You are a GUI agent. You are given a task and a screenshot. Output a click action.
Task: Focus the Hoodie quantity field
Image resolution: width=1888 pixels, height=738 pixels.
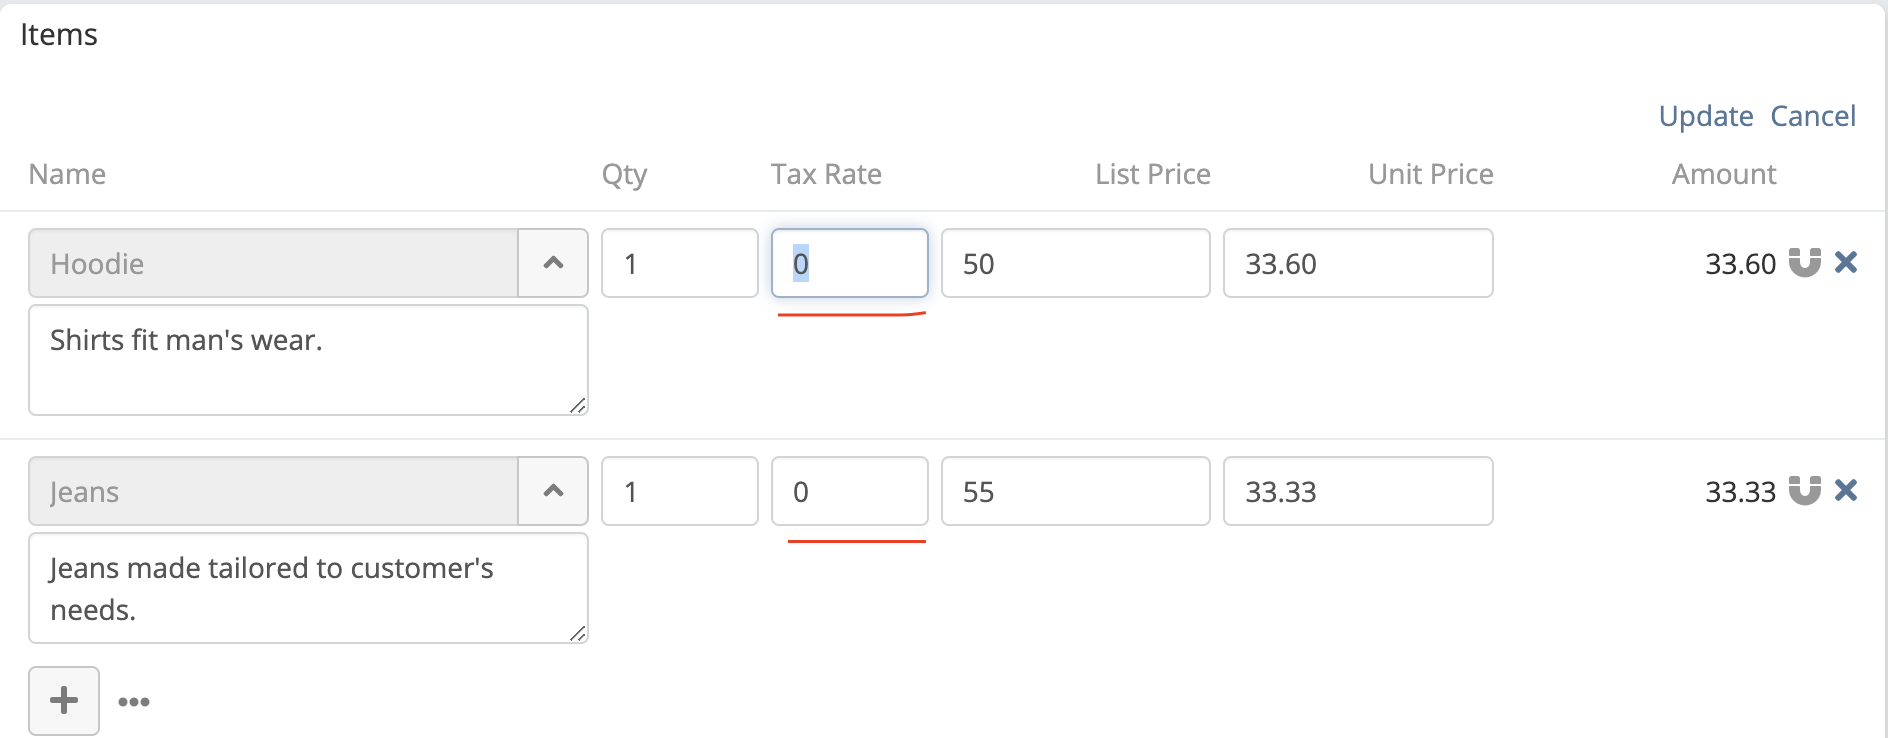pyautogui.click(x=680, y=263)
